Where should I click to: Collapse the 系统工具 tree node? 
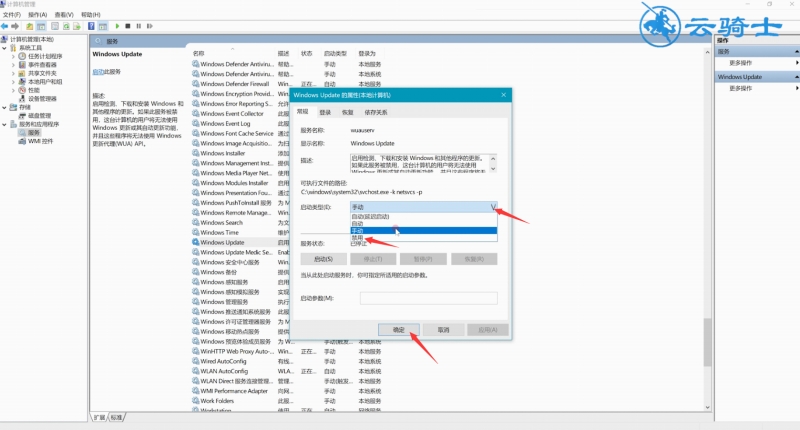5,48
